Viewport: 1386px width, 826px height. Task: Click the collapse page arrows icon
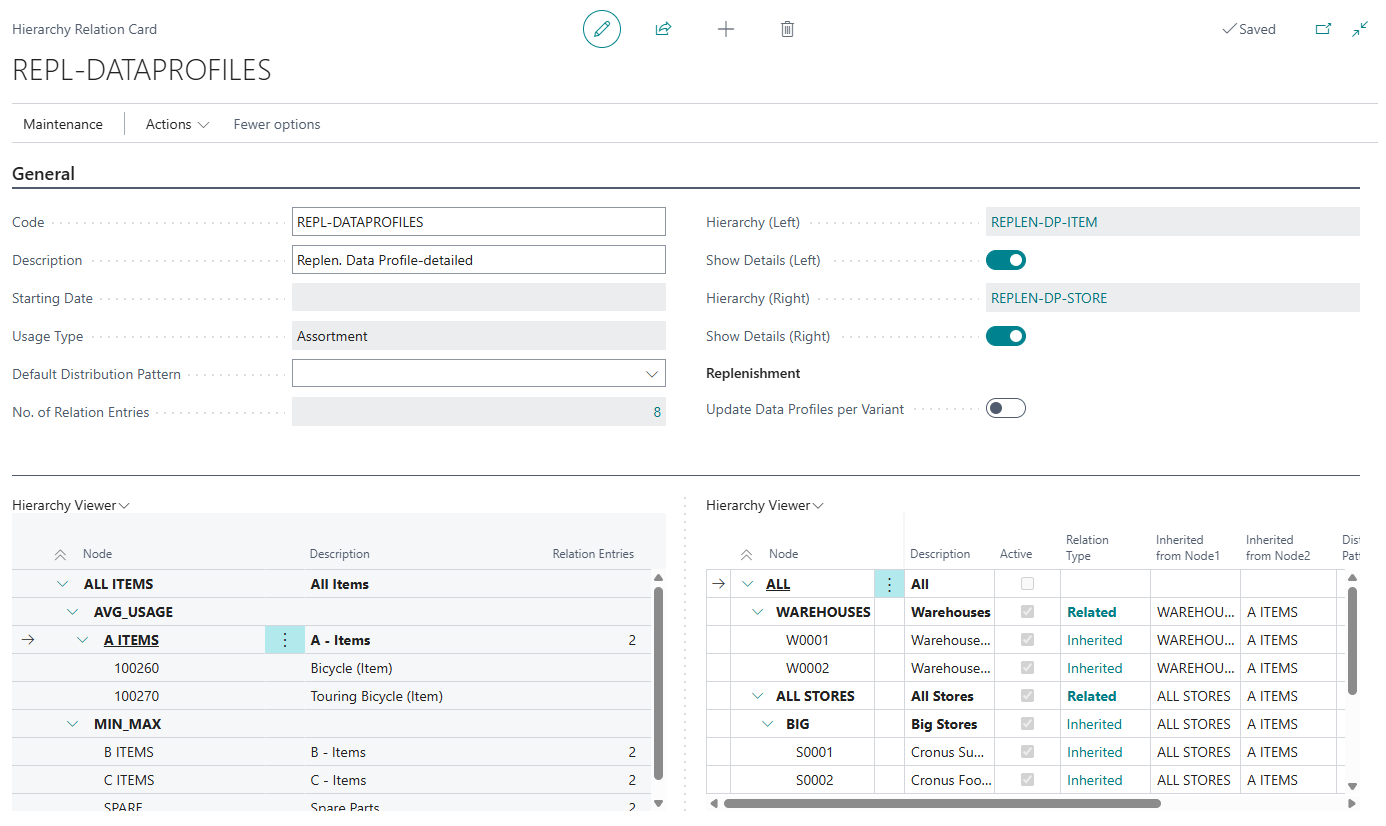tap(1360, 29)
